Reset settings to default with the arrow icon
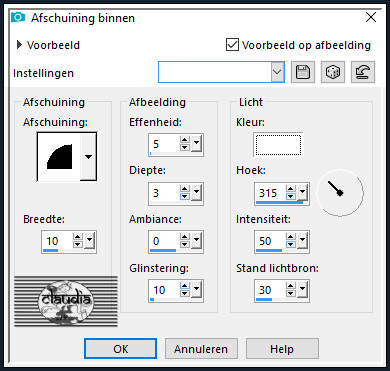The image size is (390, 371). click(363, 72)
